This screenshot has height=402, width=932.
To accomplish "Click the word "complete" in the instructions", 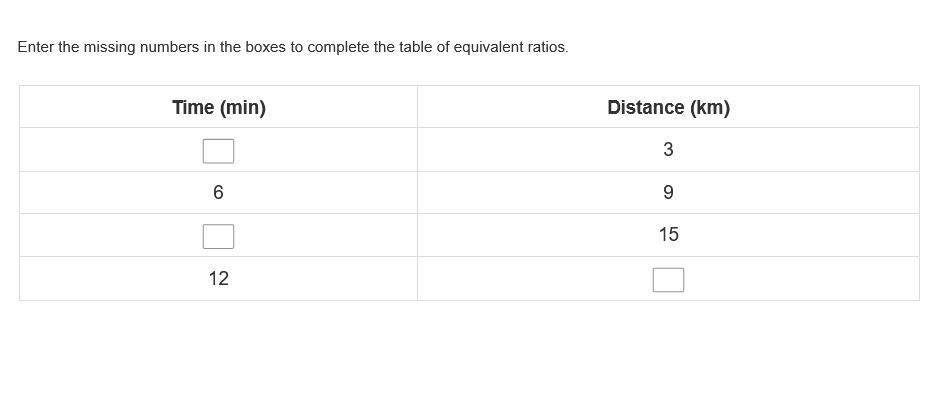I will click(338, 47).
